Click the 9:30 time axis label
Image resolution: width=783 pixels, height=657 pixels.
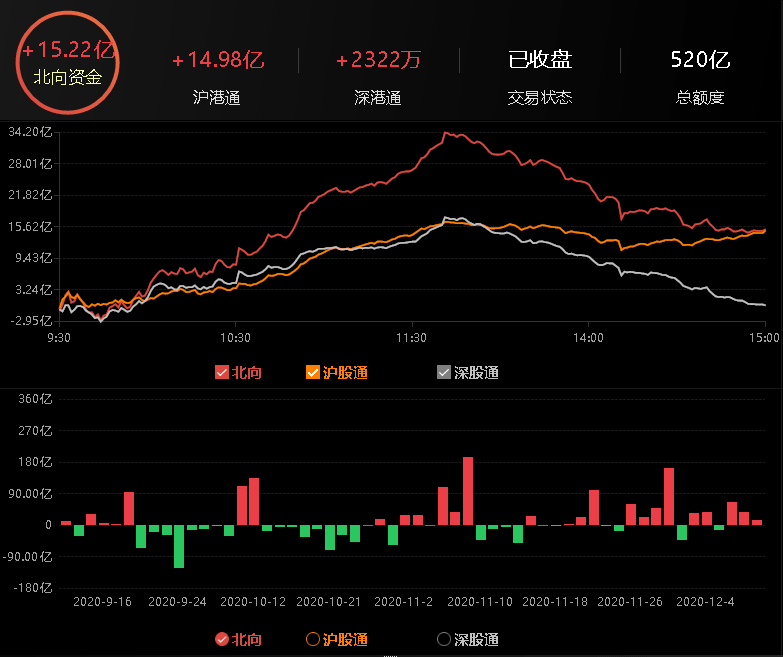pyautogui.click(x=59, y=338)
